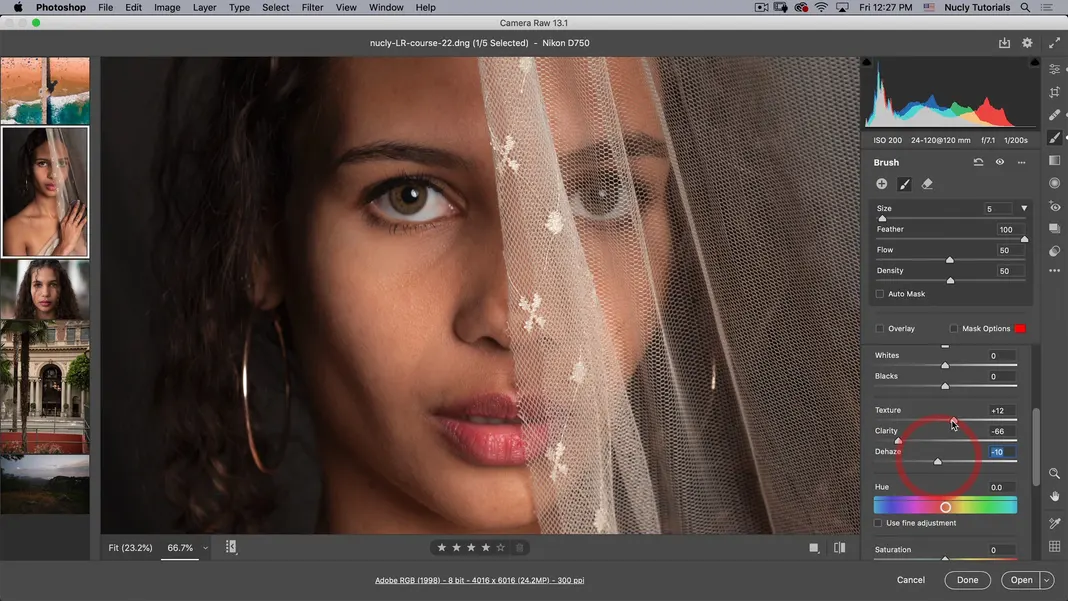Toggle Brush adjustments visibility eye
The height and width of the screenshot is (601, 1068).
pos(999,162)
